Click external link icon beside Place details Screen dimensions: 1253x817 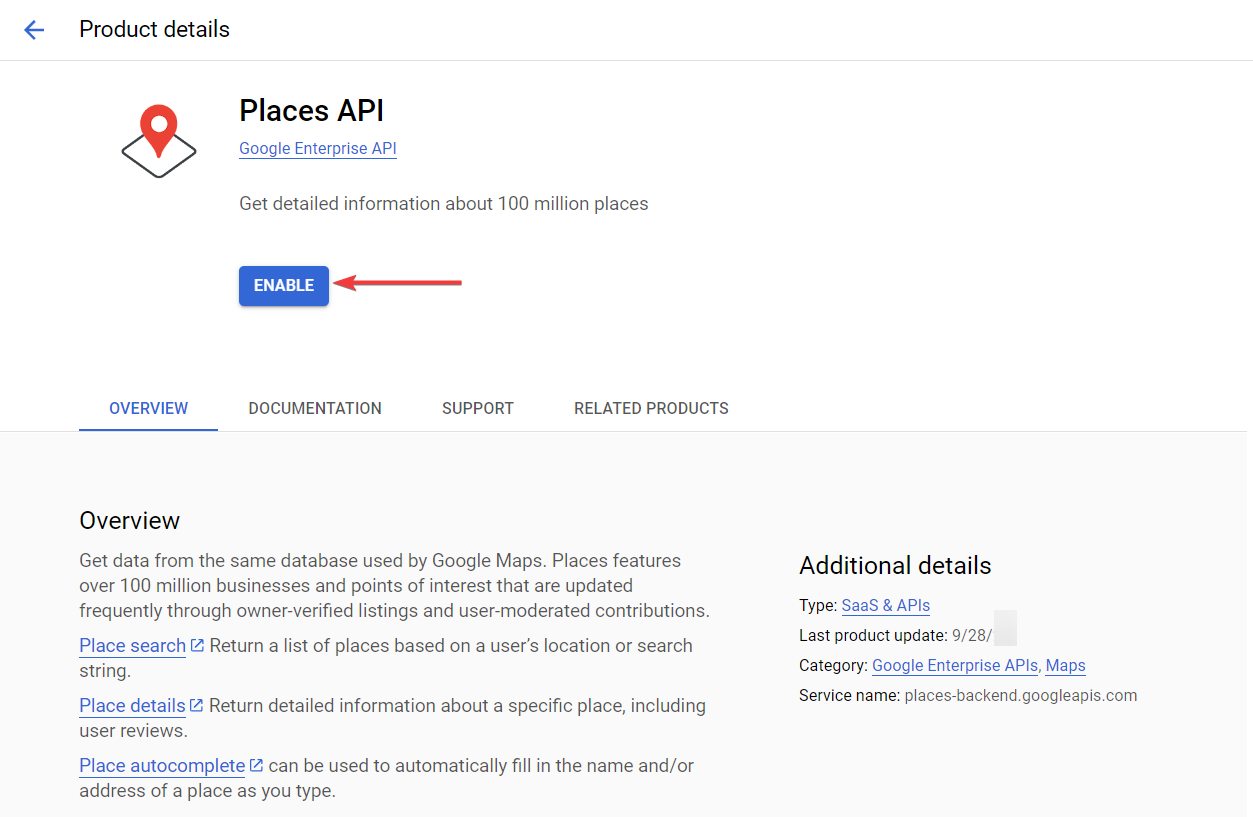coord(196,705)
